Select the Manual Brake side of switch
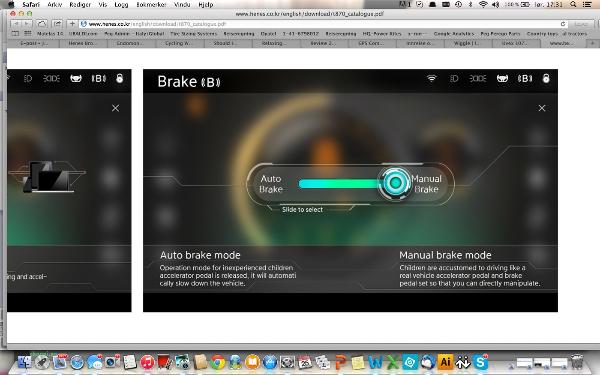The image size is (600, 375). (x=426, y=184)
